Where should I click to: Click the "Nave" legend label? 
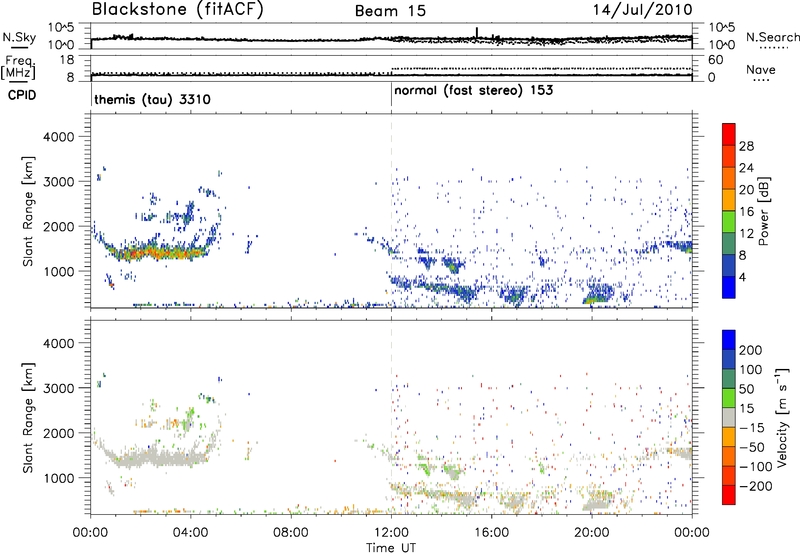pos(761,69)
